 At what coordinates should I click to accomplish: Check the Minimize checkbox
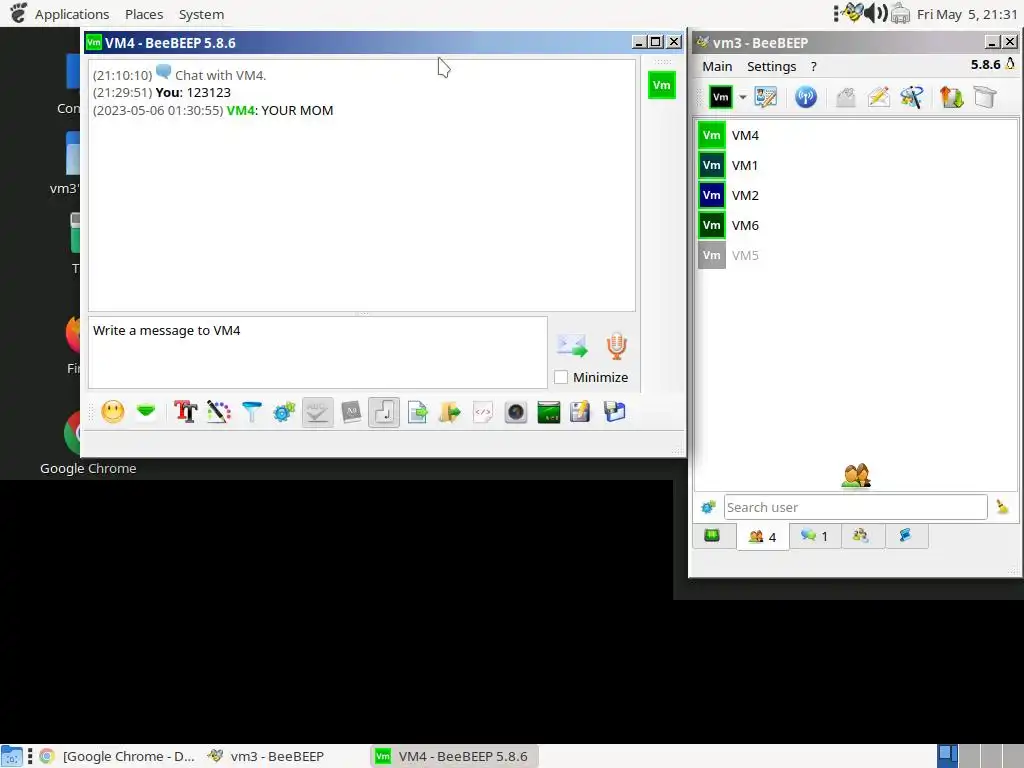[x=561, y=377]
